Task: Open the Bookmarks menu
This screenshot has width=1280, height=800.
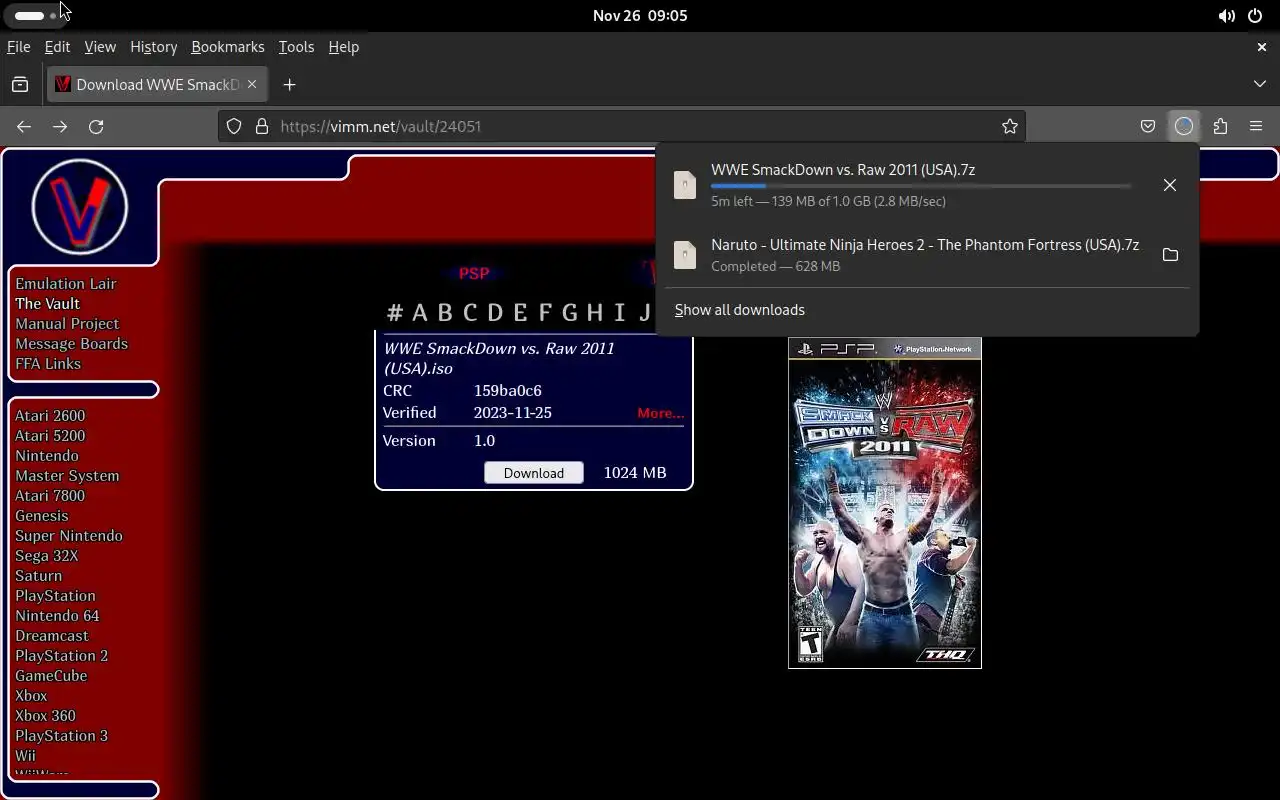Action: (228, 47)
